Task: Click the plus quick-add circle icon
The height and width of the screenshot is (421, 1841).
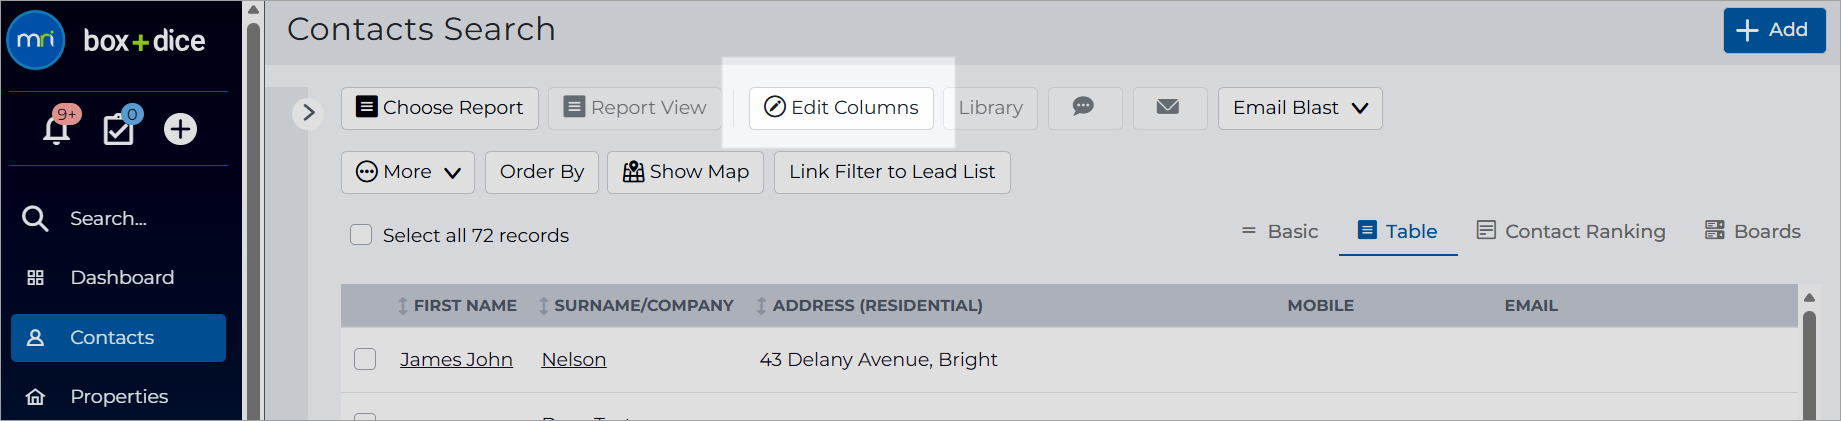Action: click(180, 129)
